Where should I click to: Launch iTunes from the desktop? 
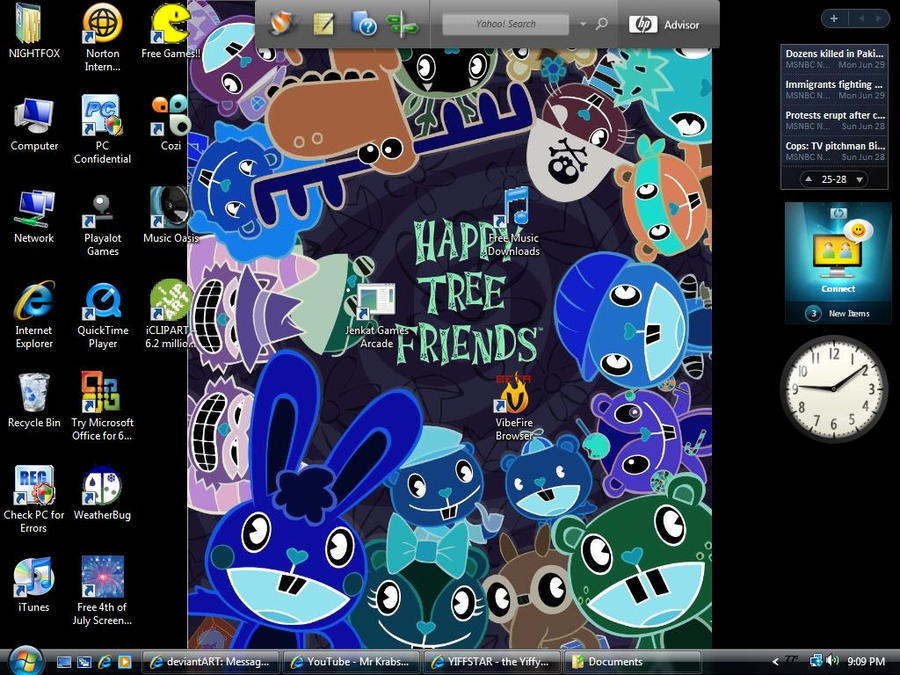tap(34, 586)
